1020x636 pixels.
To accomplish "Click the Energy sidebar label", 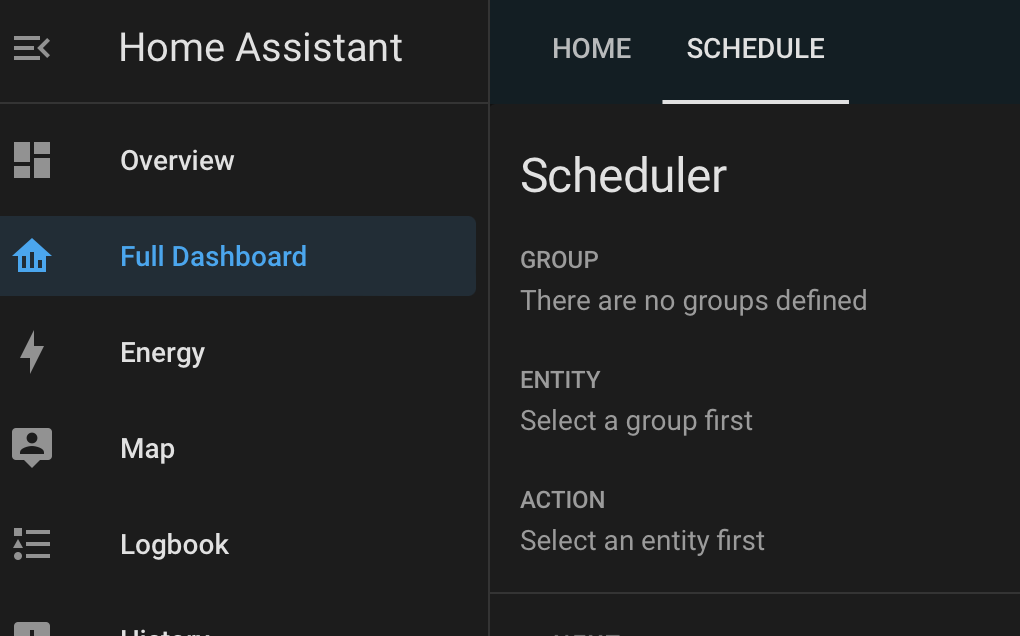I will pyautogui.click(x=162, y=352).
